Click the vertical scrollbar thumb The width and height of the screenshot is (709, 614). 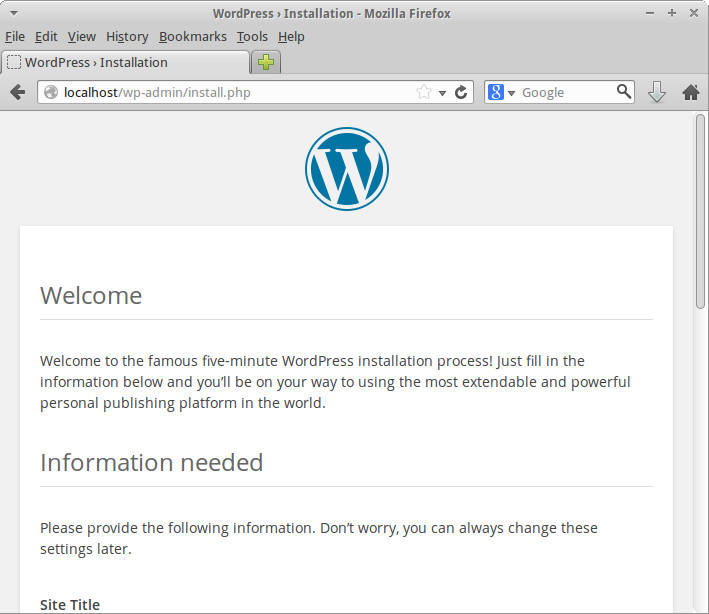(700, 212)
